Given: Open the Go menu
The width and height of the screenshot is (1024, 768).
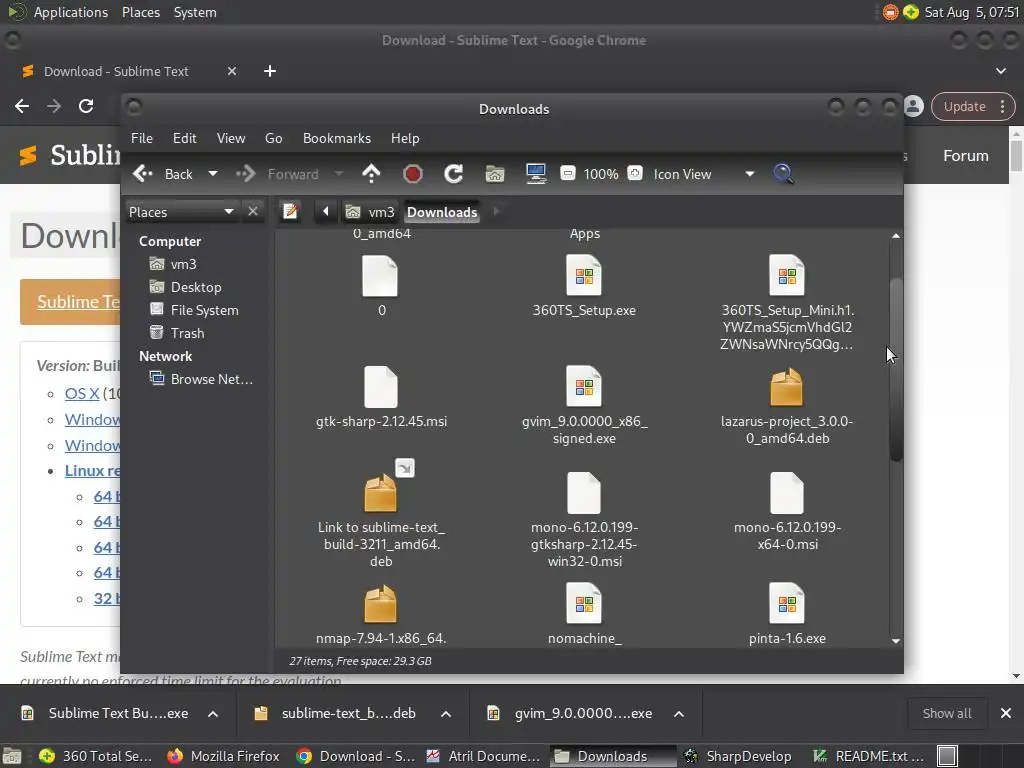Looking at the screenshot, I should (274, 138).
